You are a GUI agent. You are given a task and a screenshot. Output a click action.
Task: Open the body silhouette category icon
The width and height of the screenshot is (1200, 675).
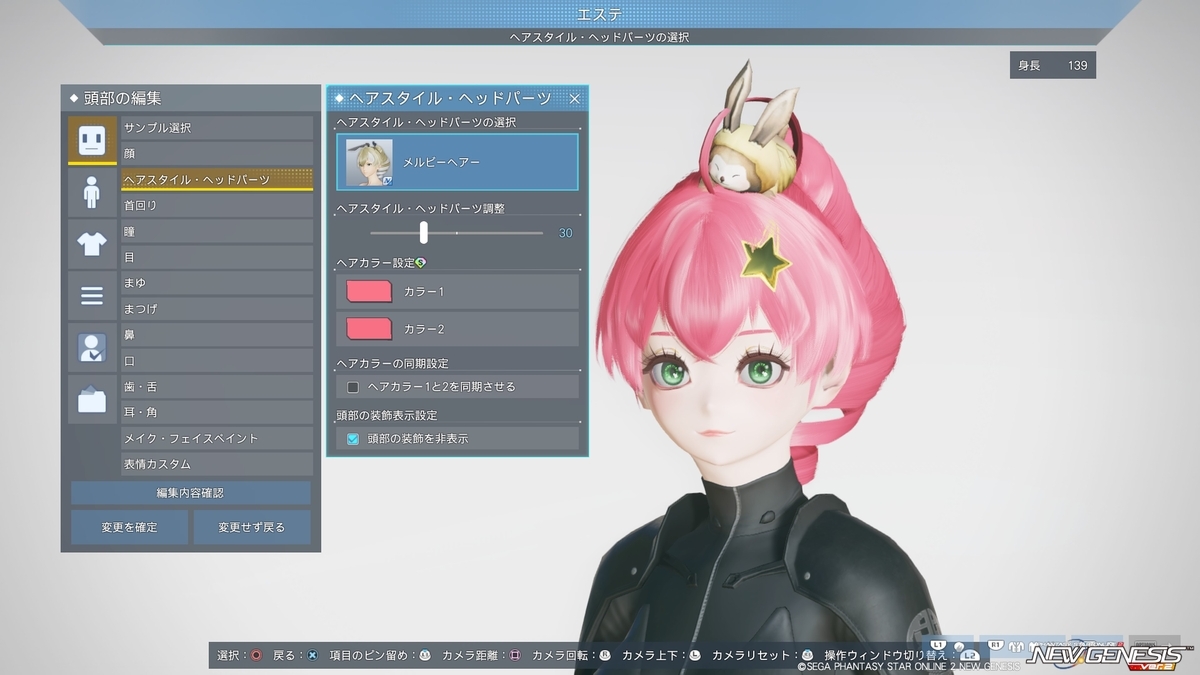pyautogui.click(x=92, y=192)
